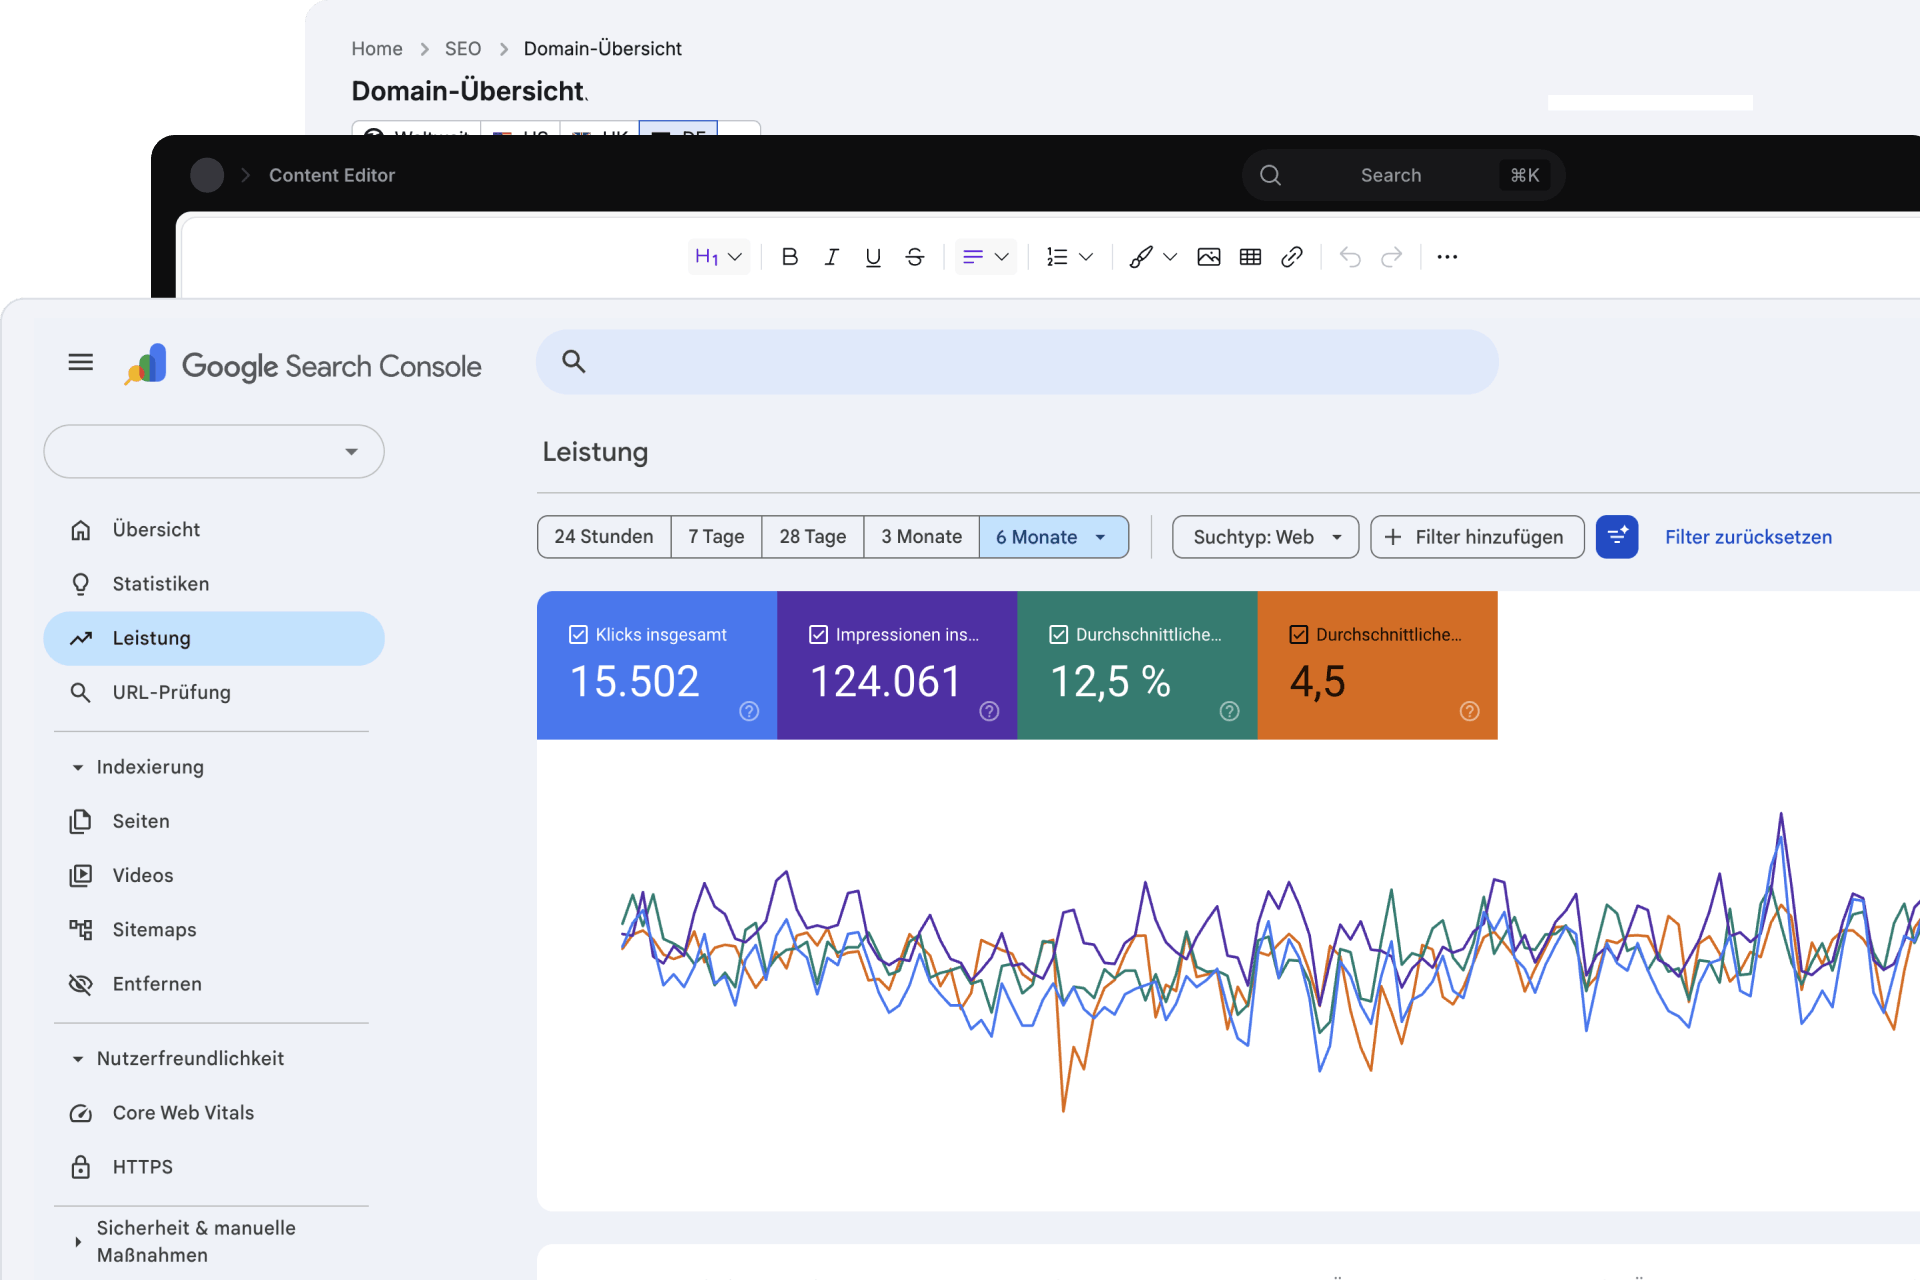Open the numbered list dropdown

pyautogui.click(x=1069, y=257)
